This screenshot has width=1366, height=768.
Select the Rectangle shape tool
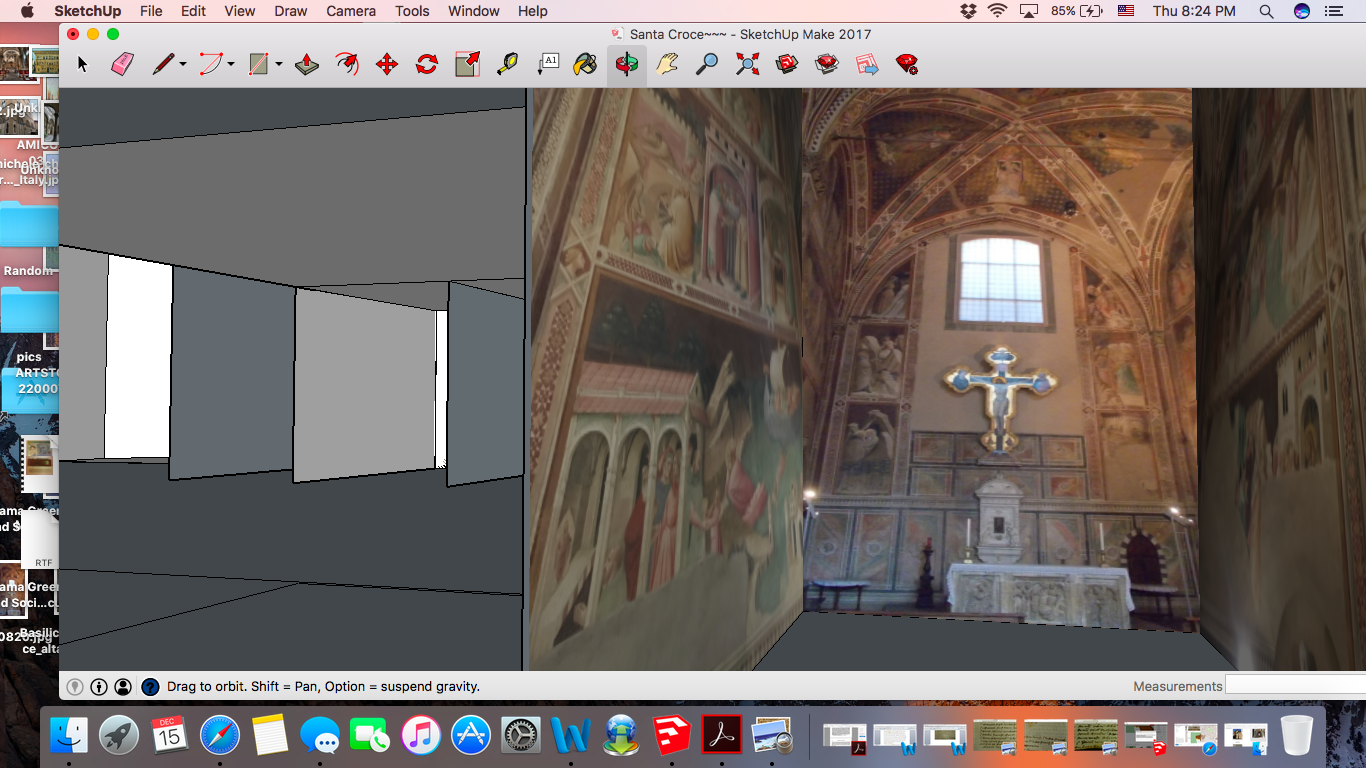click(259, 65)
